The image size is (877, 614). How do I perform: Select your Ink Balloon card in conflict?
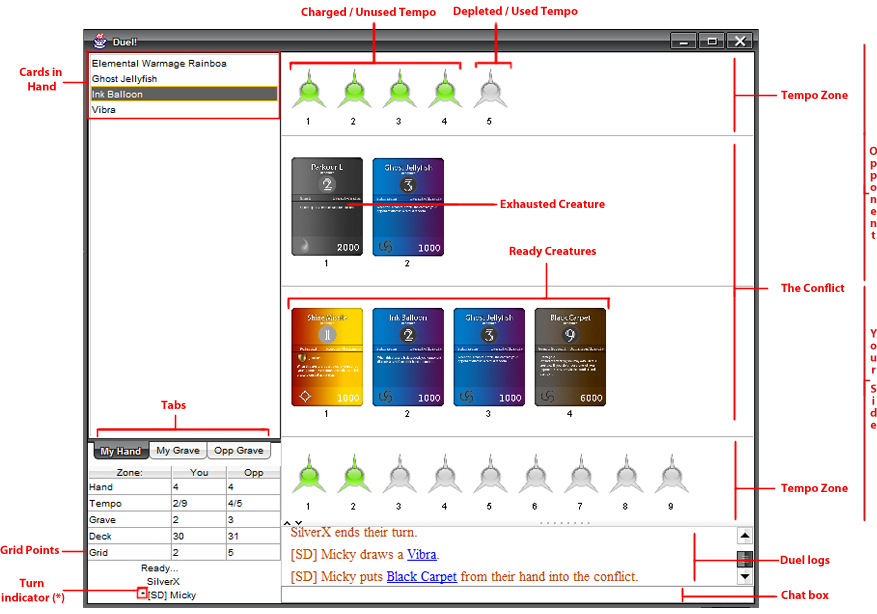408,356
